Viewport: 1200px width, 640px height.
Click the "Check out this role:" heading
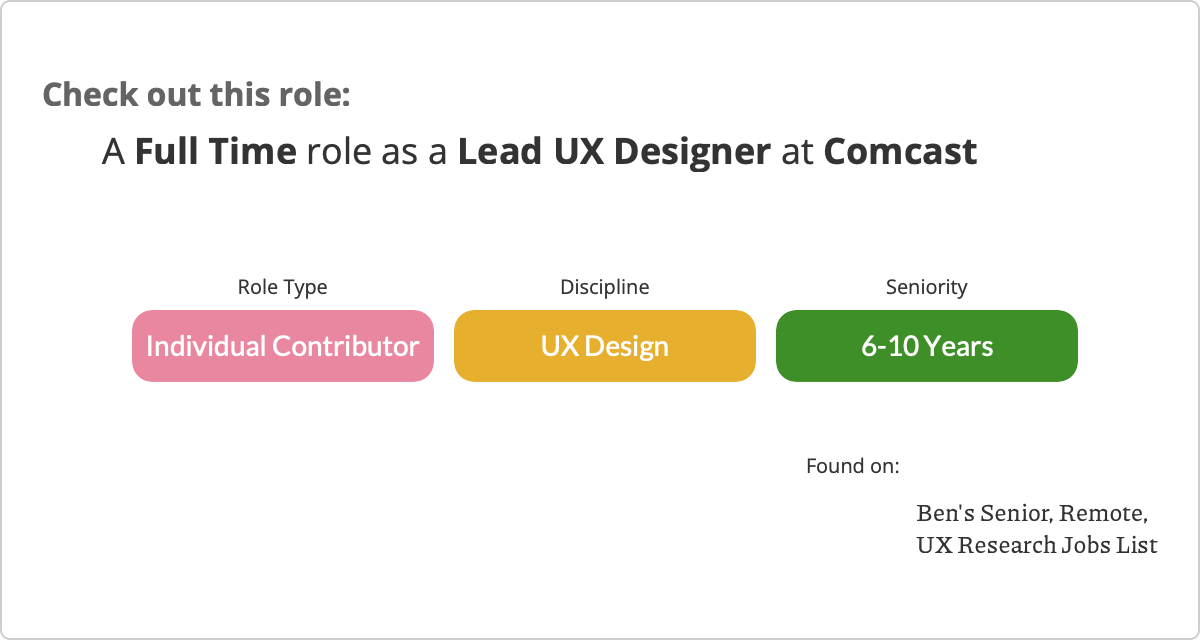[x=196, y=95]
